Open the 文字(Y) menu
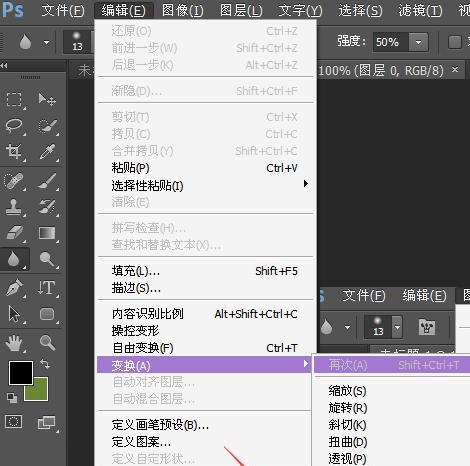 (300, 11)
